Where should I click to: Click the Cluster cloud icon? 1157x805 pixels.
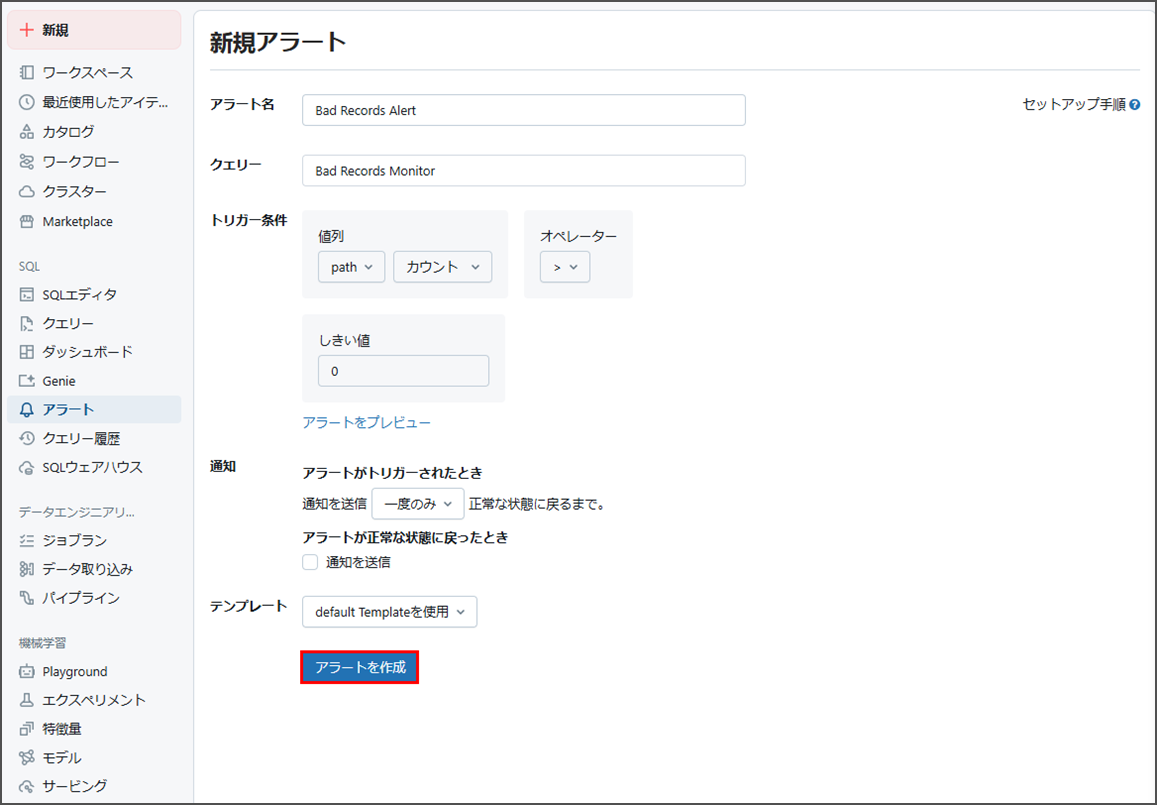tap(27, 191)
